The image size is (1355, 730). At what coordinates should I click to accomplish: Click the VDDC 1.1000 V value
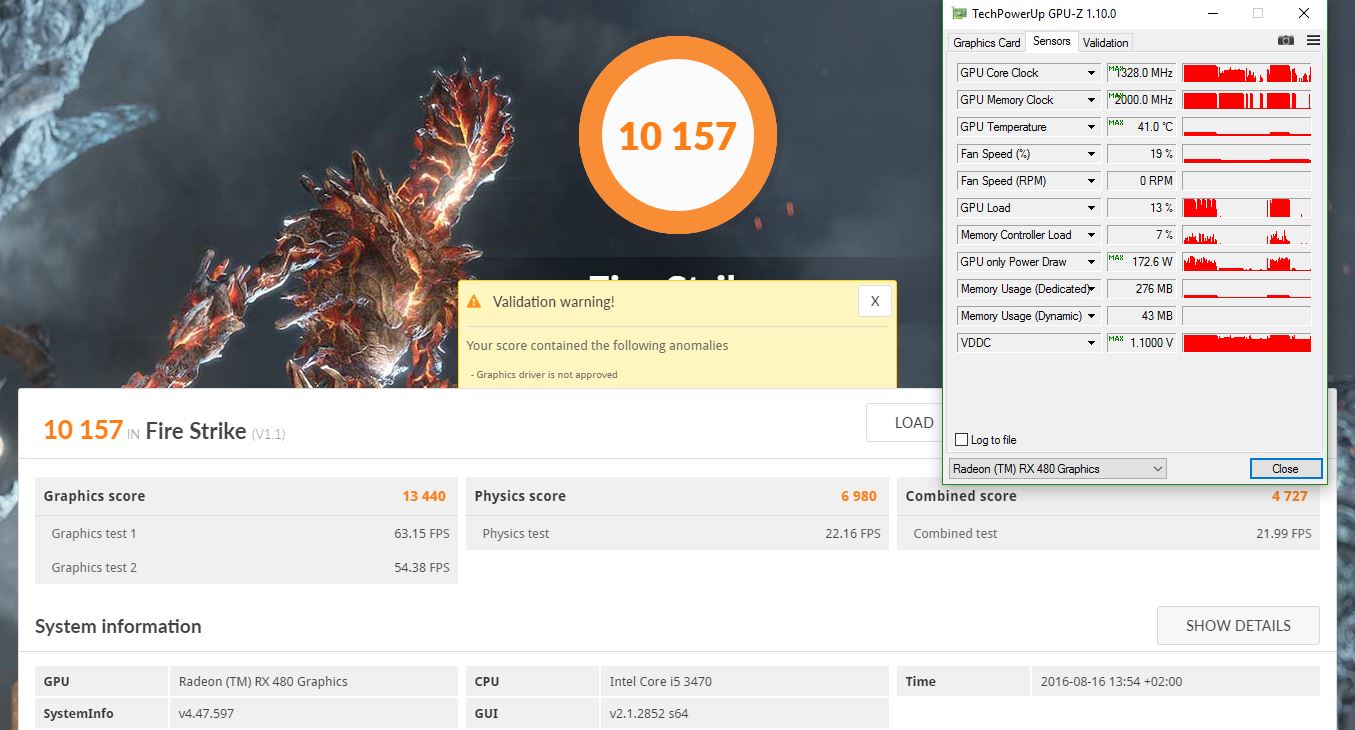tap(1141, 343)
